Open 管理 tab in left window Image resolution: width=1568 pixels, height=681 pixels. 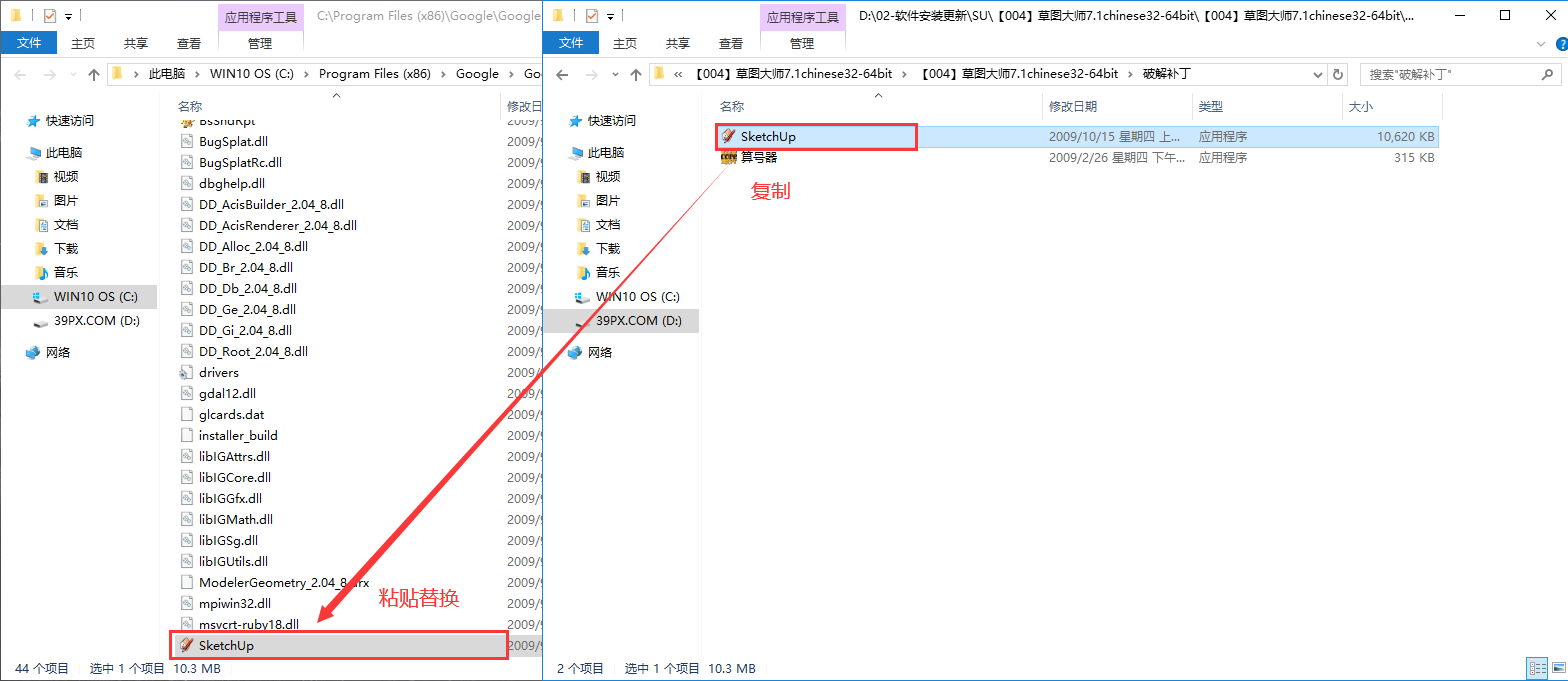pyautogui.click(x=260, y=43)
